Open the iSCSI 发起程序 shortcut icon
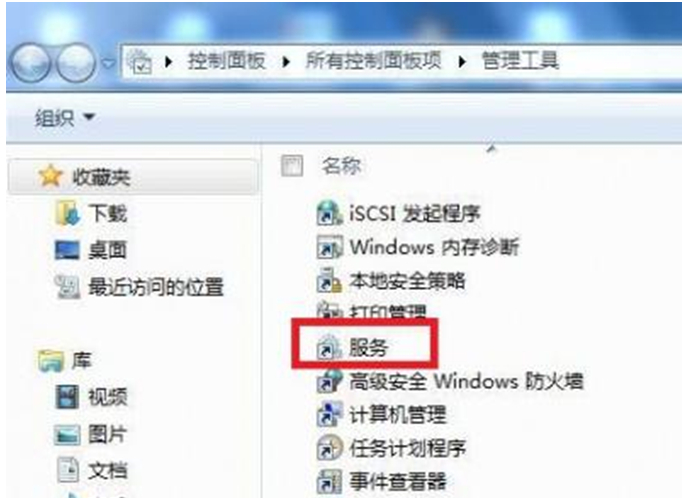The width and height of the screenshot is (682, 498). click(x=329, y=213)
